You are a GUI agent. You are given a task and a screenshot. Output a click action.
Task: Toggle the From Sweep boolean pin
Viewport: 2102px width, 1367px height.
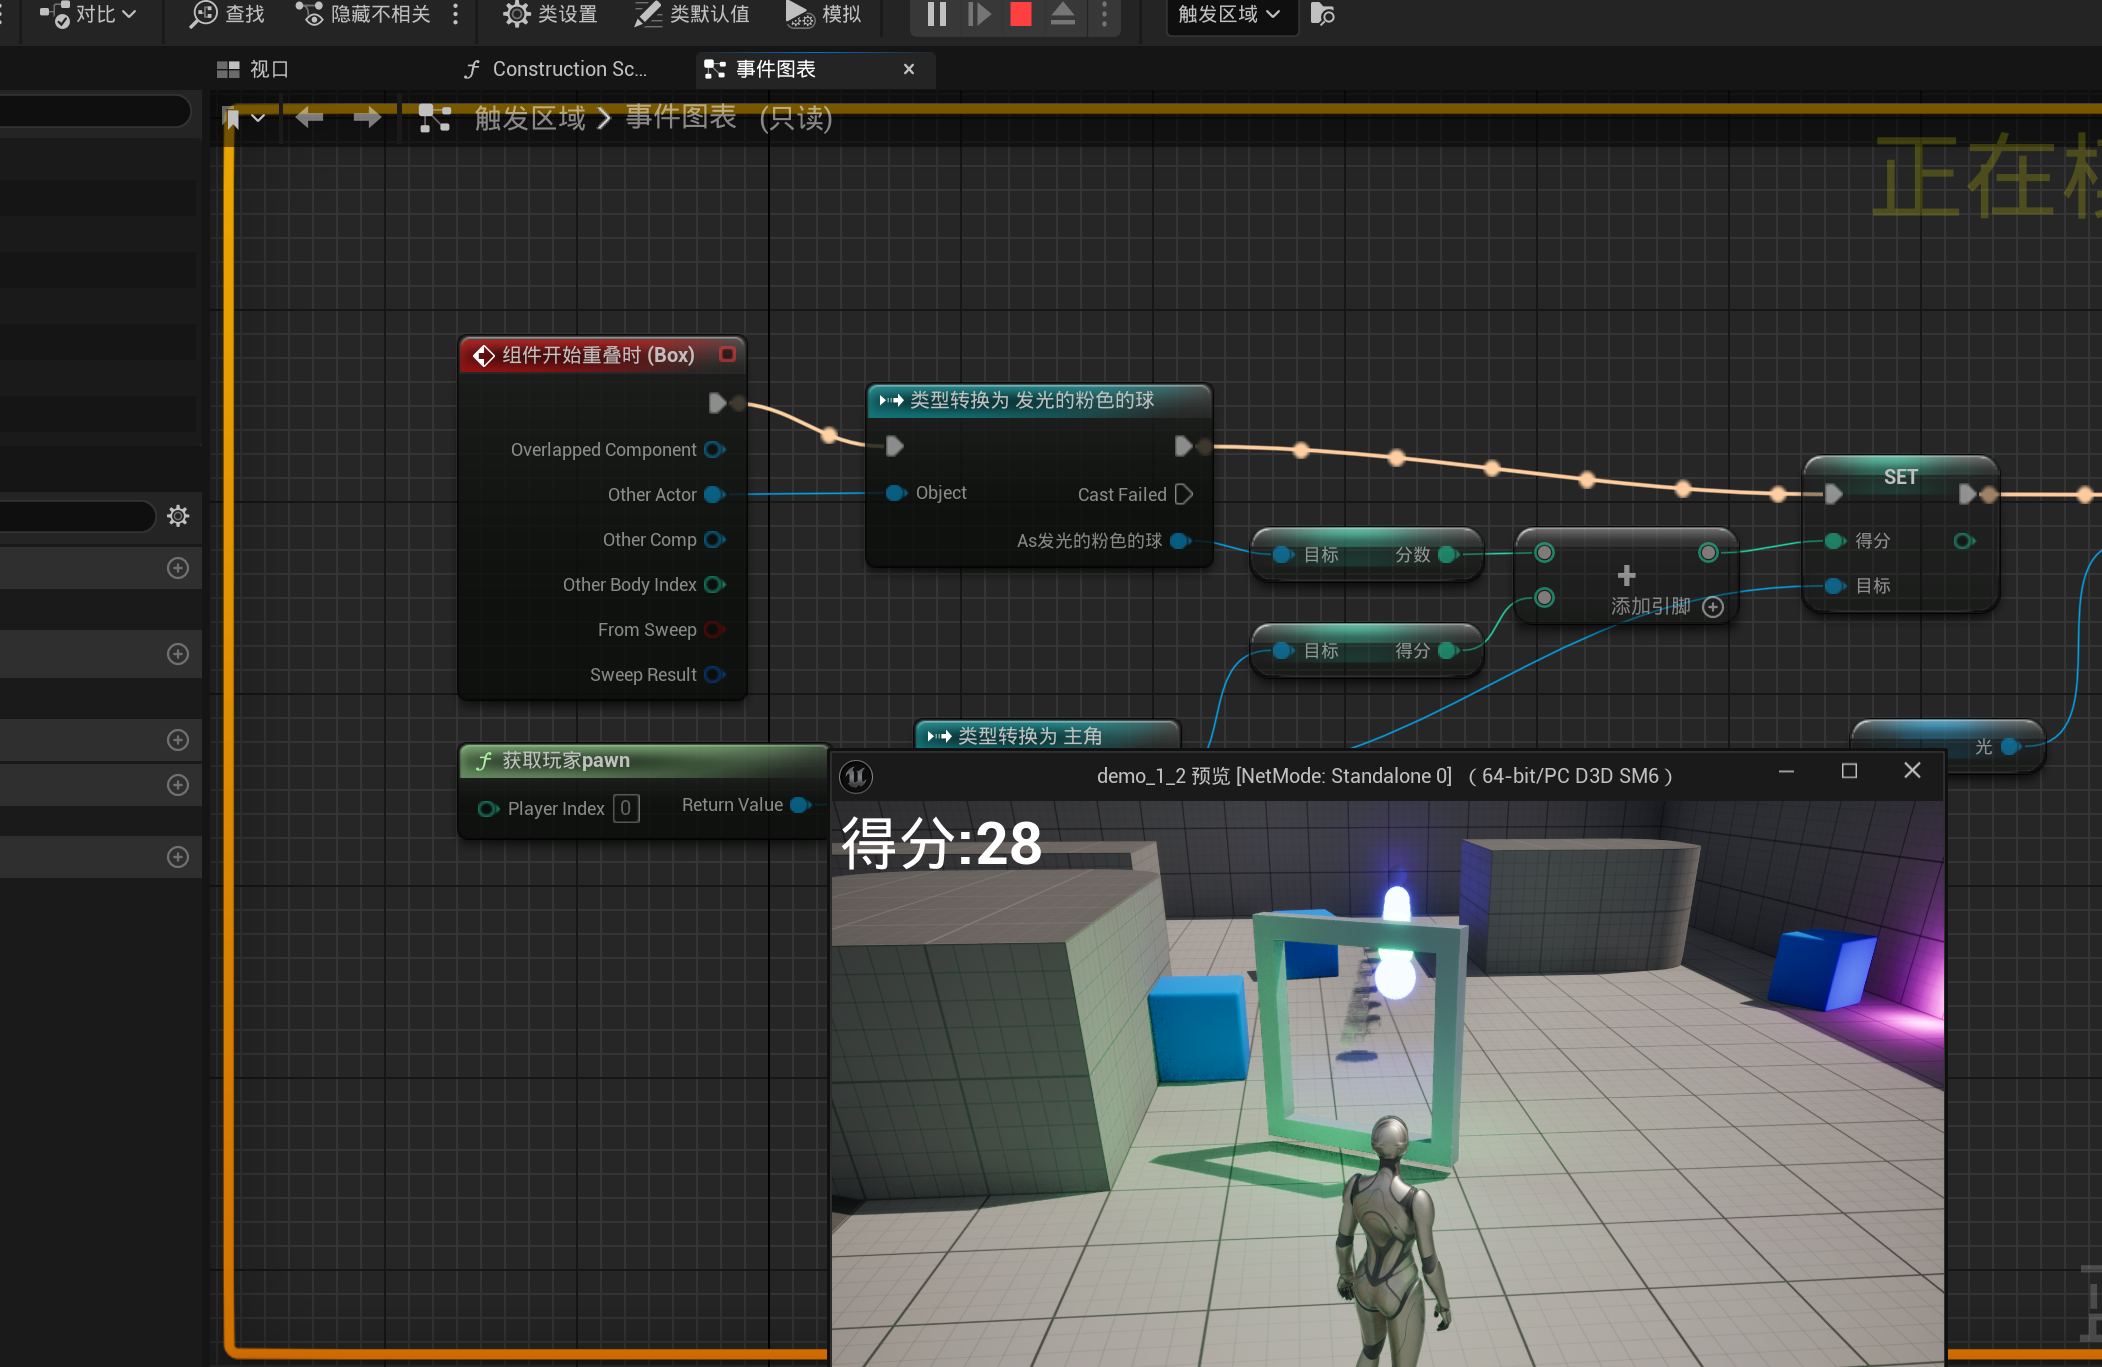(x=714, y=630)
